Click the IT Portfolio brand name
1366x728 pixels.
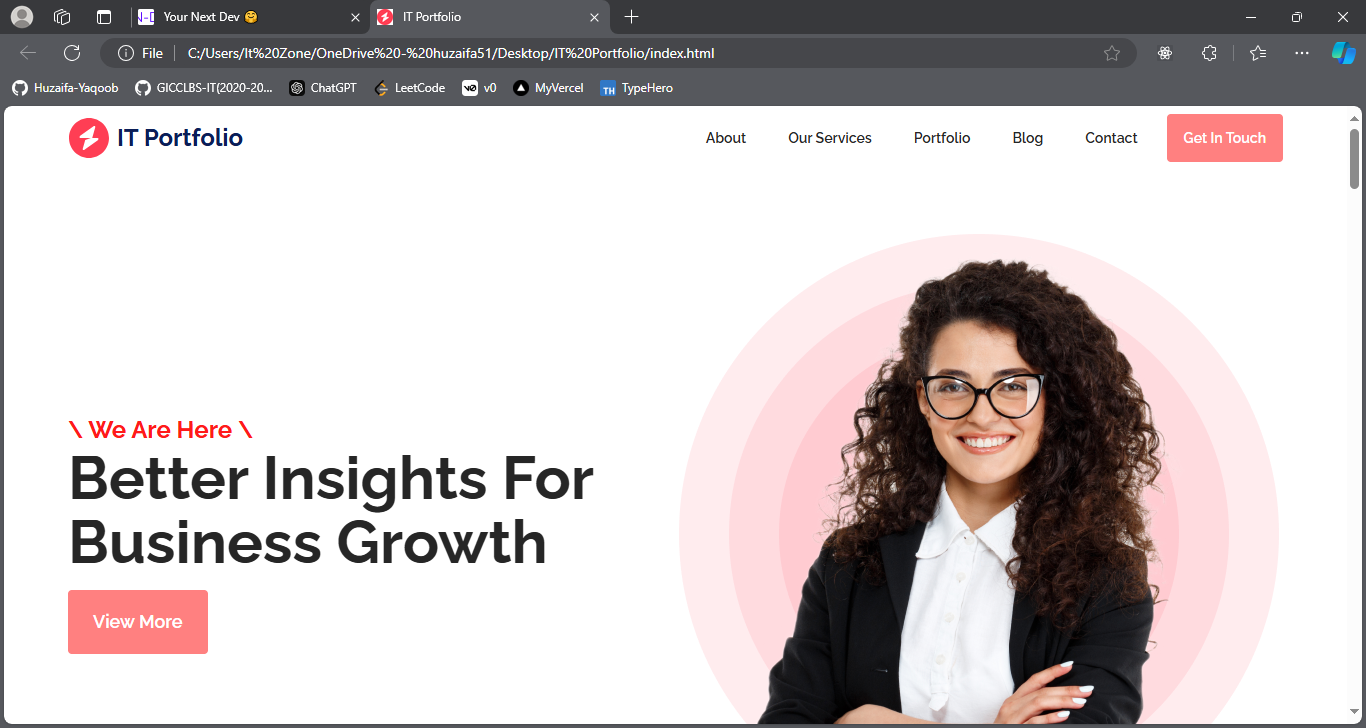(180, 138)
